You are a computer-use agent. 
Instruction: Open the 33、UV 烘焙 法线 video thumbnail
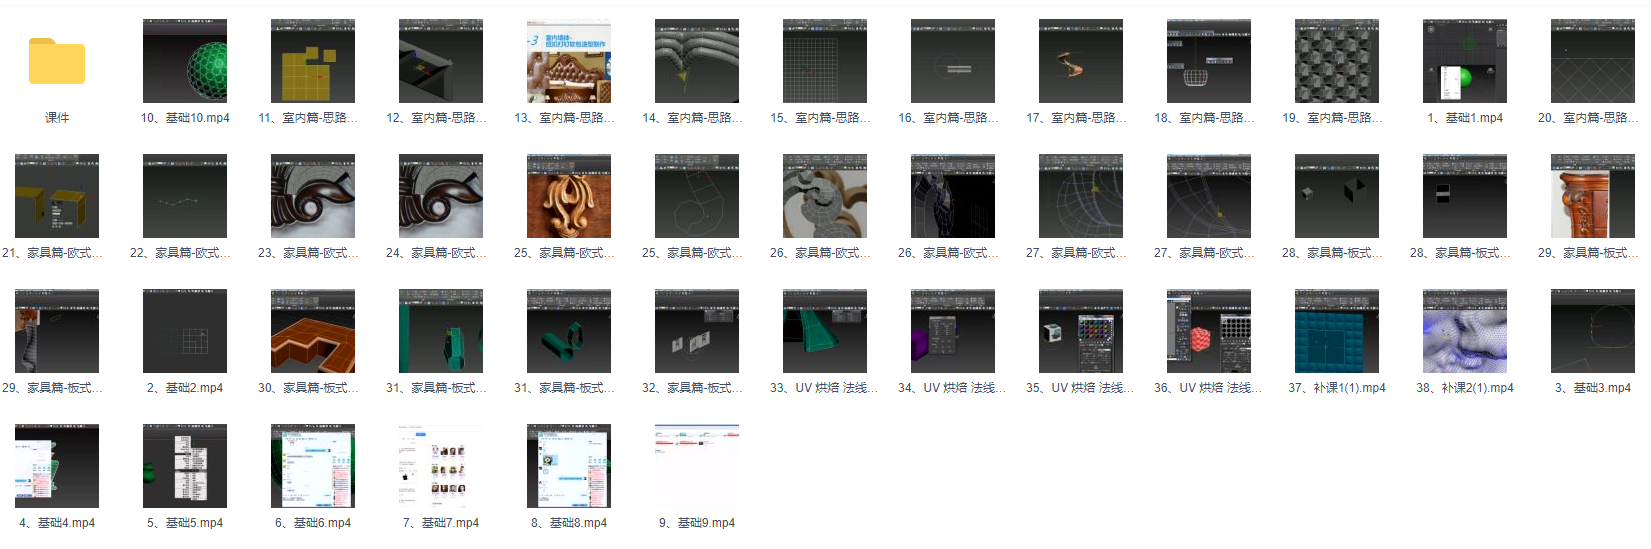(x=825, y=331)
